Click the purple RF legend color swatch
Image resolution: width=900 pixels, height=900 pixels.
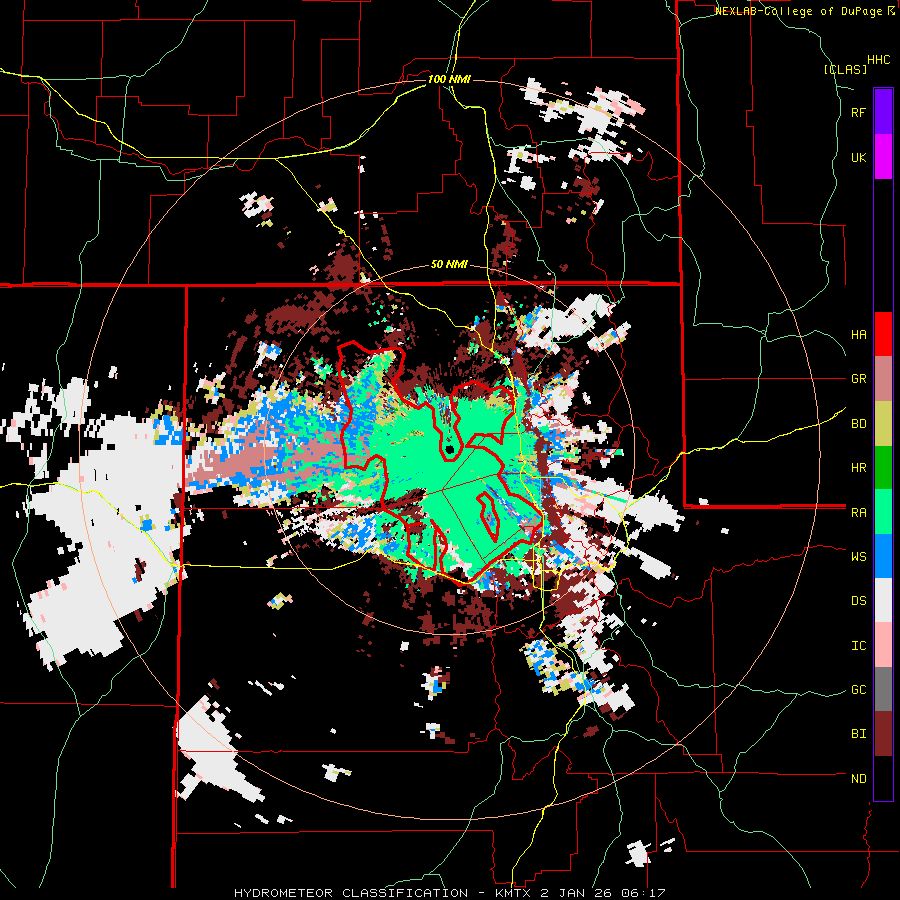coord(883,112)
